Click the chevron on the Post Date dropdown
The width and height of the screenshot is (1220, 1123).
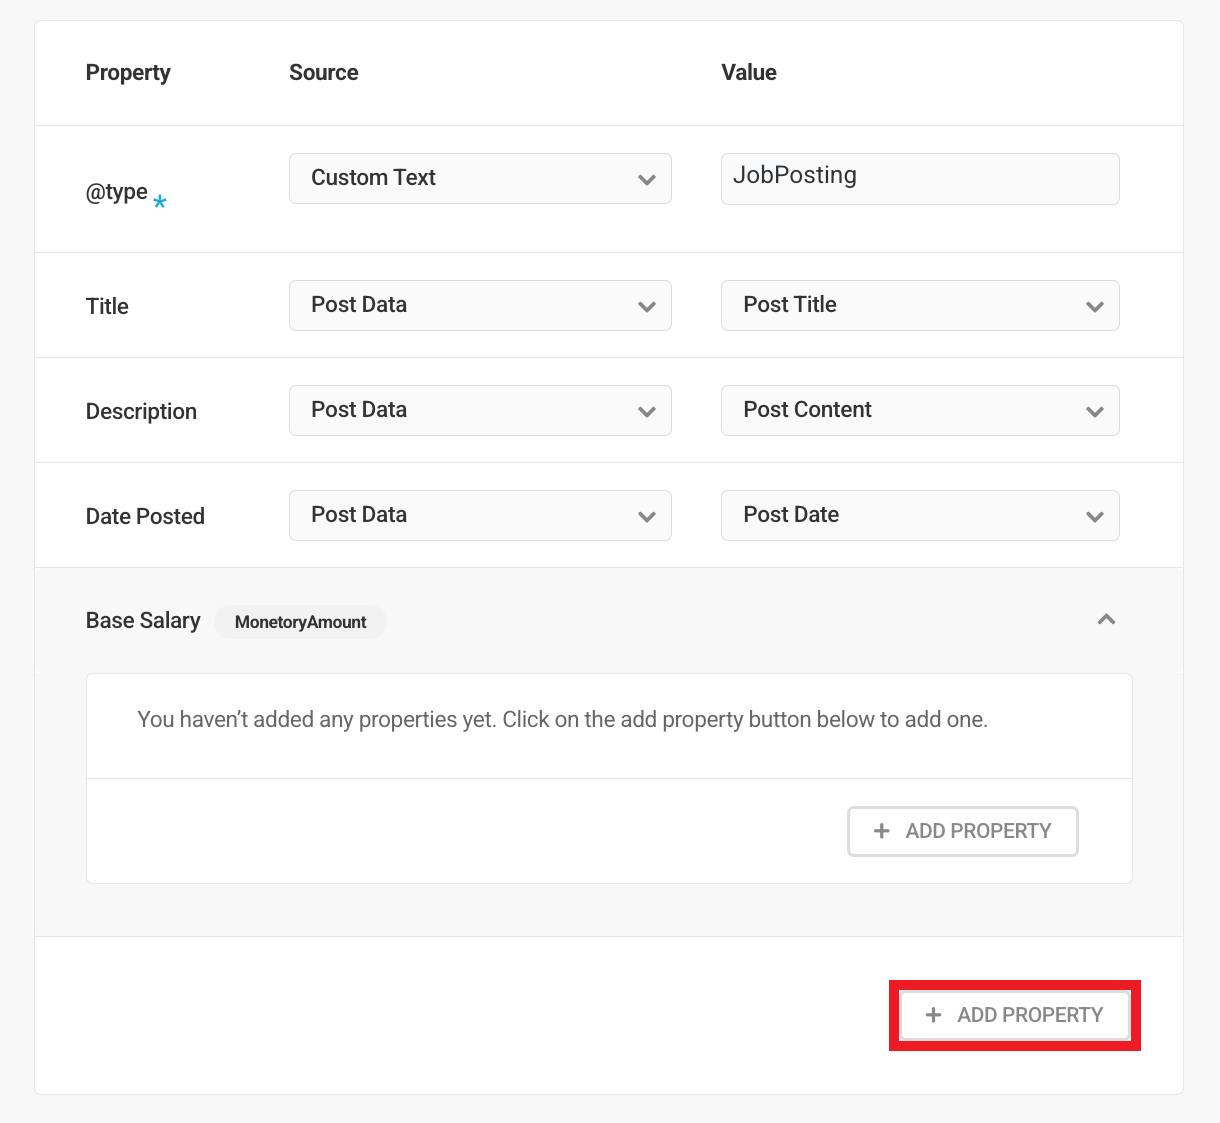click(1095, 515)
